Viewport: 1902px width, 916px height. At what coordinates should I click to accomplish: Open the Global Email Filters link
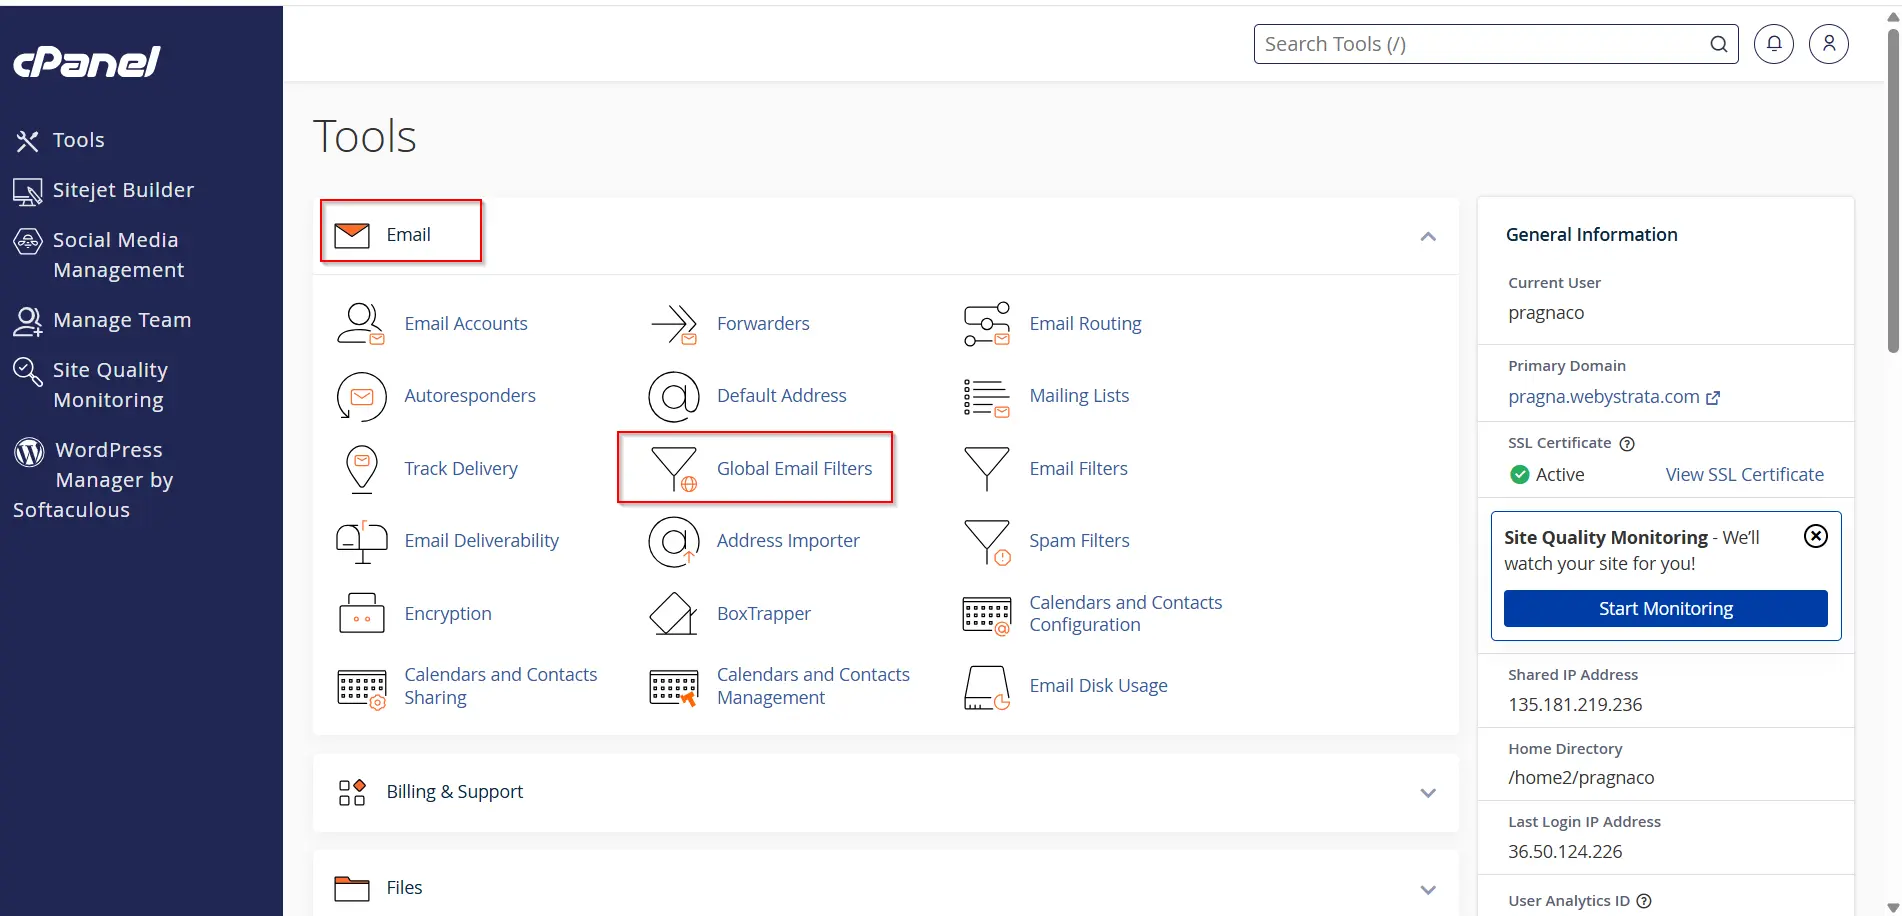pyautogui.click(x=794, y=469)
